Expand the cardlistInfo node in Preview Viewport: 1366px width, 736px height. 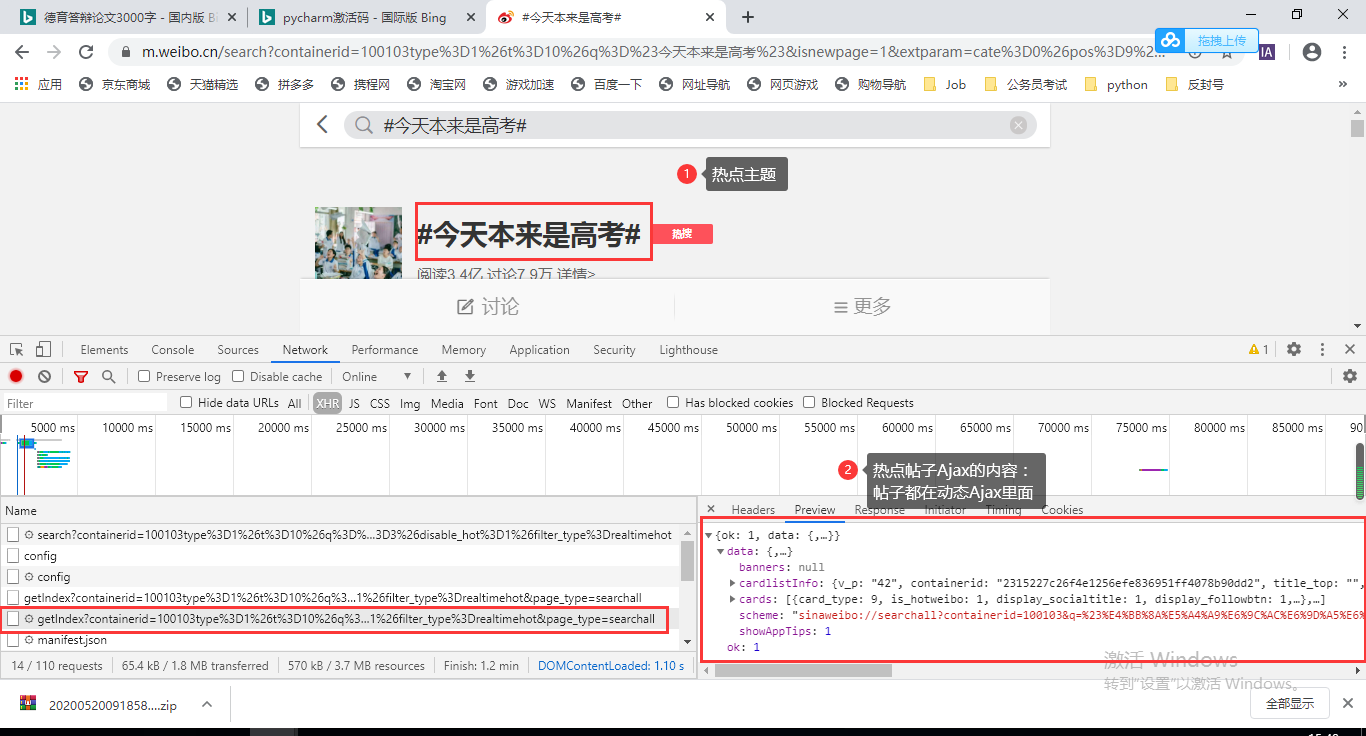(x=731, y=583)
